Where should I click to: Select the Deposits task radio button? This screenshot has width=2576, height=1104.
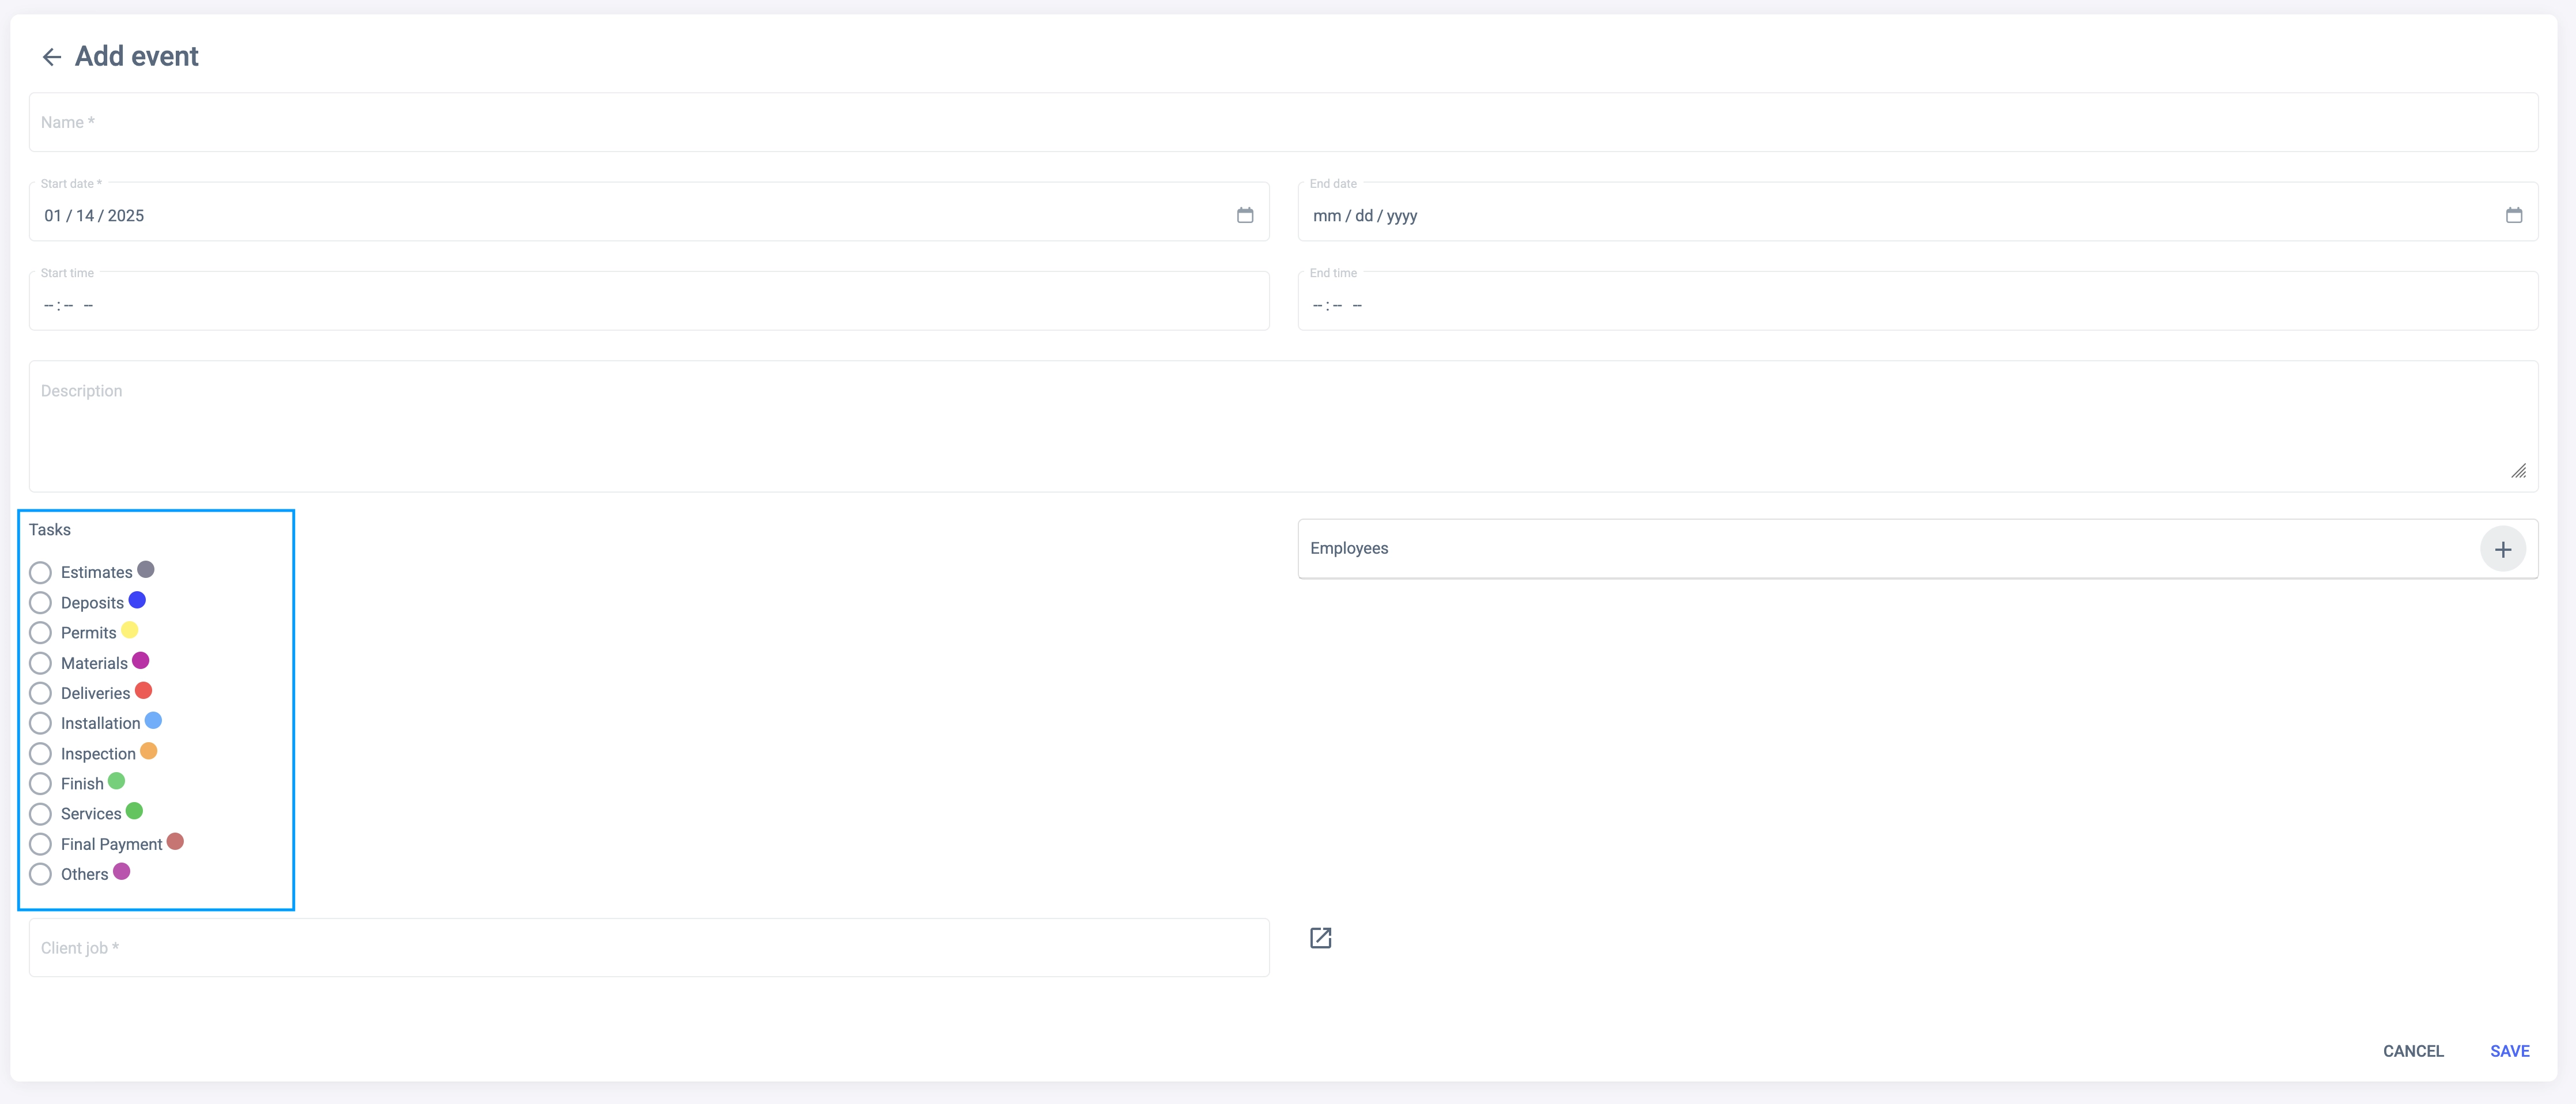coord(40,603)
